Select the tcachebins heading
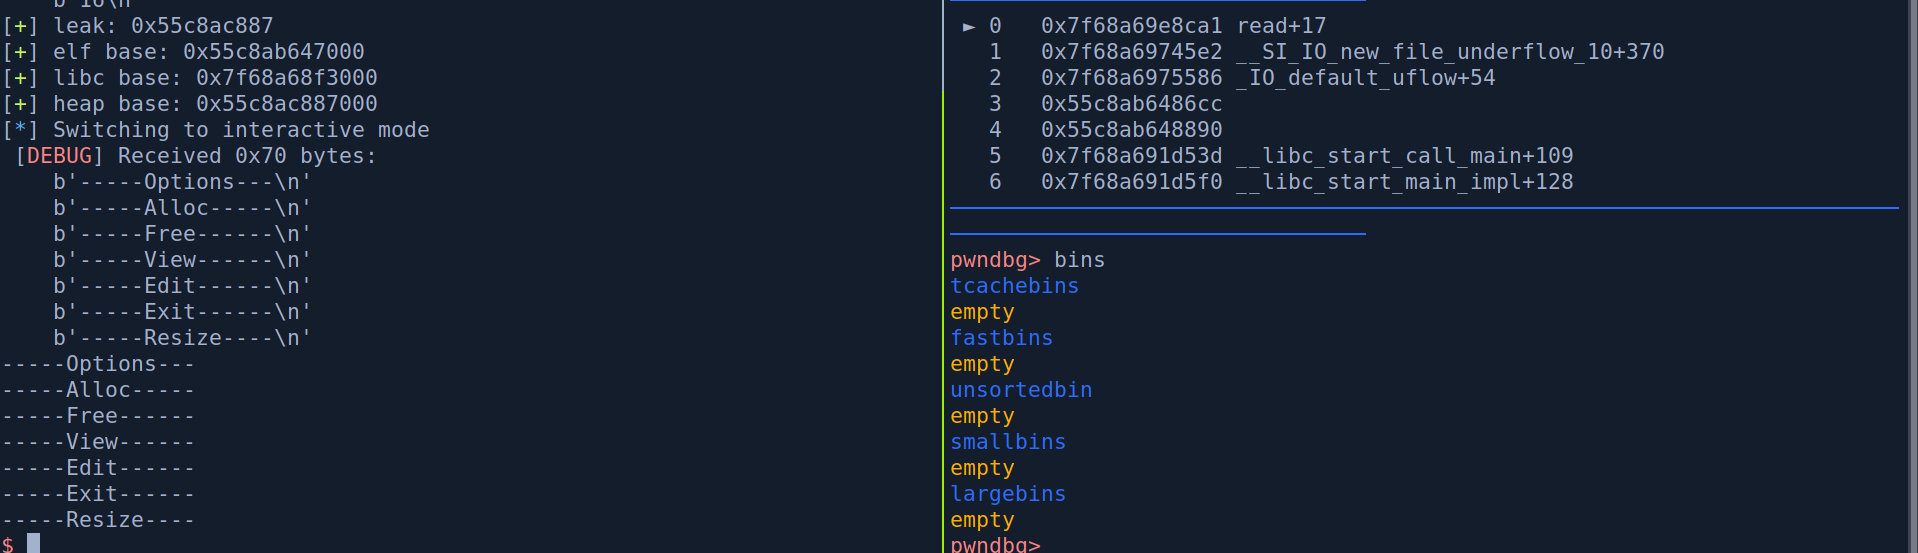 [1014, 286]
